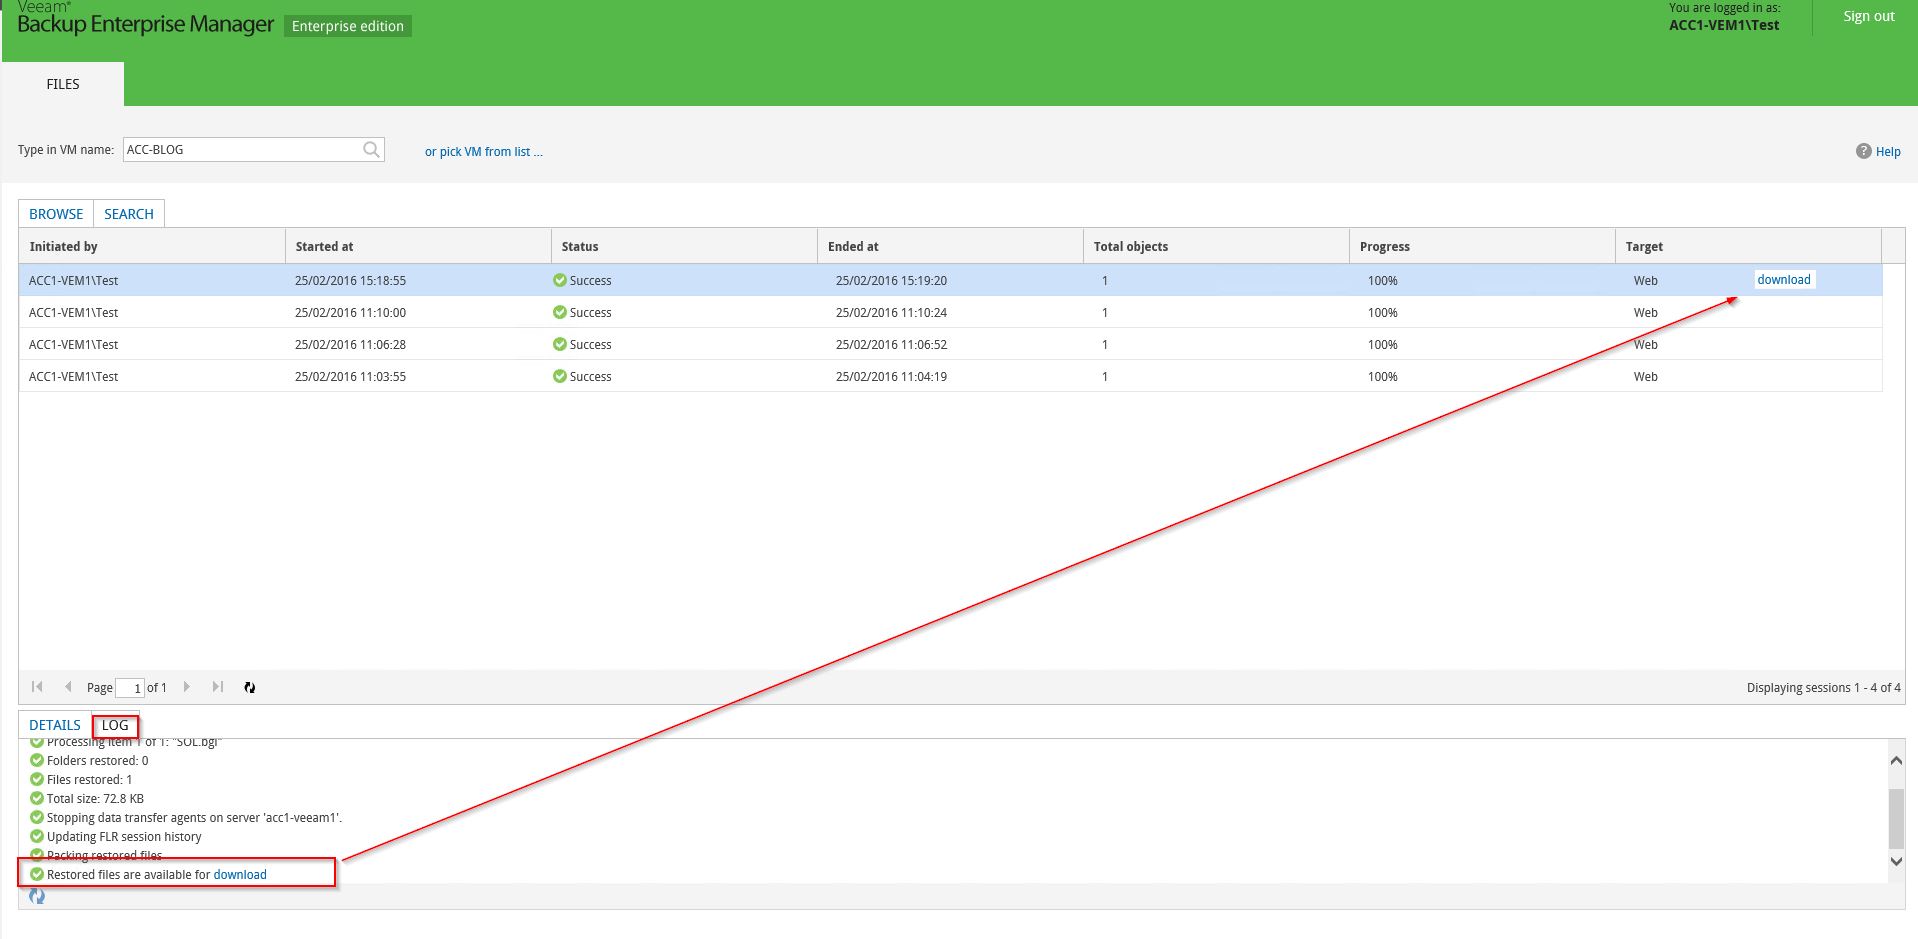Click Success icon for 11:03:55 session
This screenshot has height=939, width=1918.
pos(560,376)
